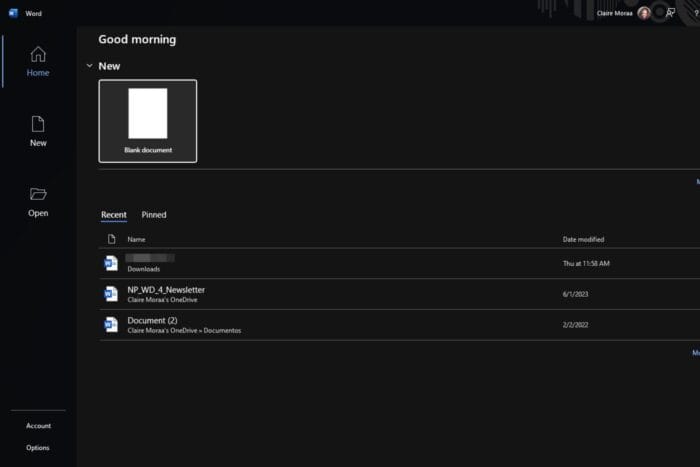The image size is (700, 467).
Task: Click the Help question mark icon
Action: pos(695,13)
